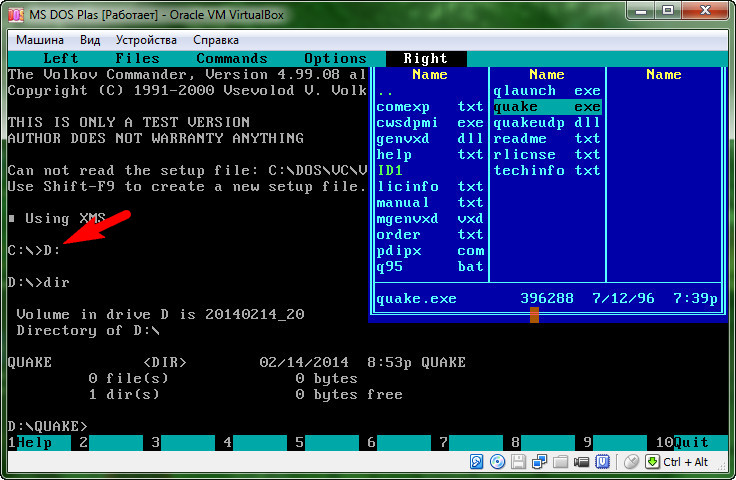Screen dimensions: 736x480
Task: Open the Устройства menu
Action: [x=146, y=40]
